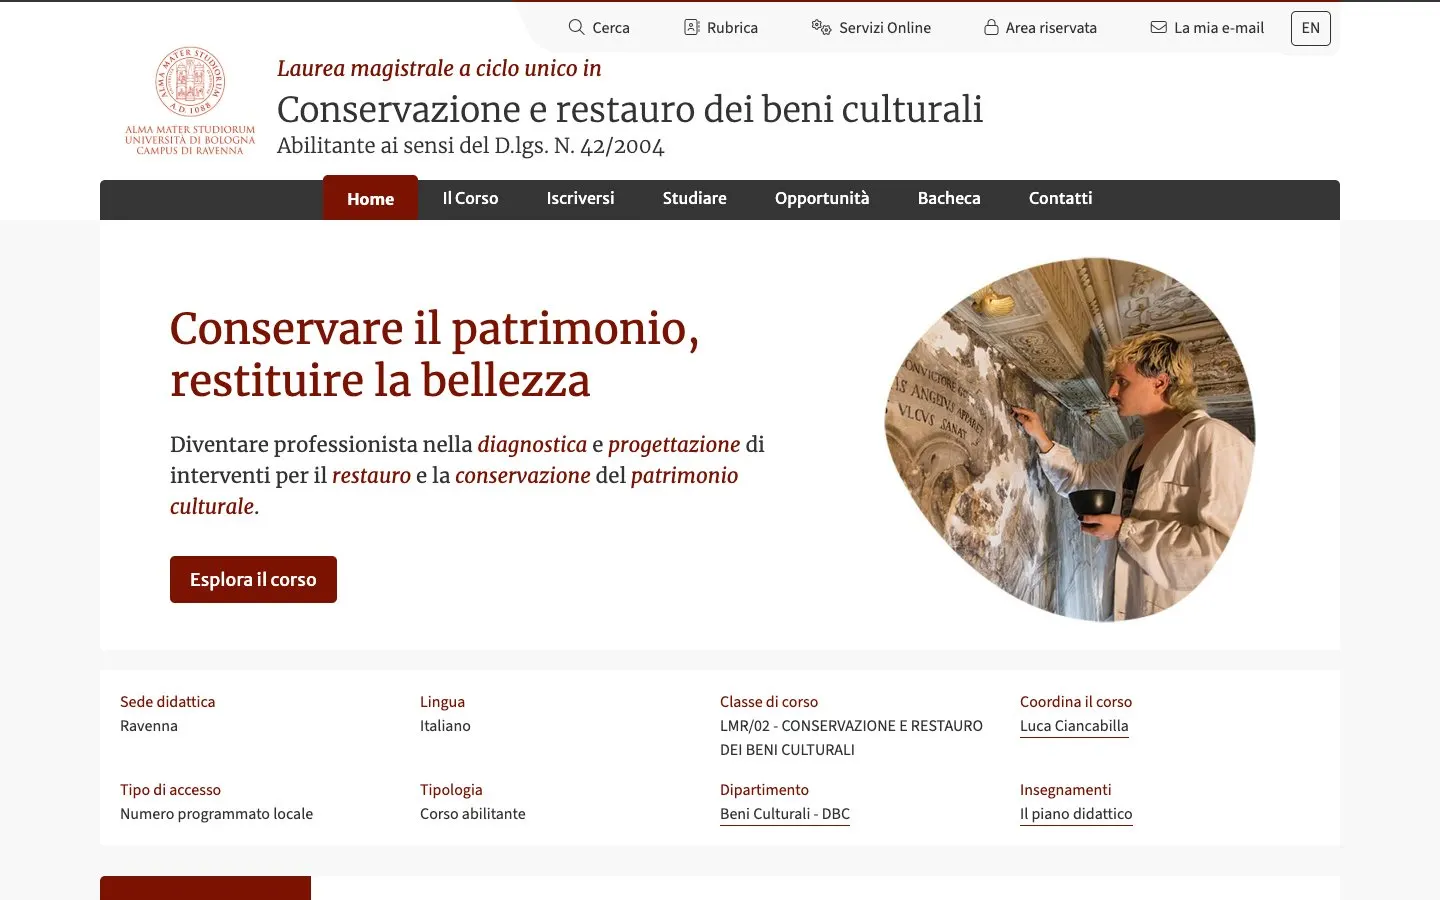Click the Area riservata padlock icon
The width and height of the screenshot is (1440, 900).
pyautogui.click(x=991, y=27)
